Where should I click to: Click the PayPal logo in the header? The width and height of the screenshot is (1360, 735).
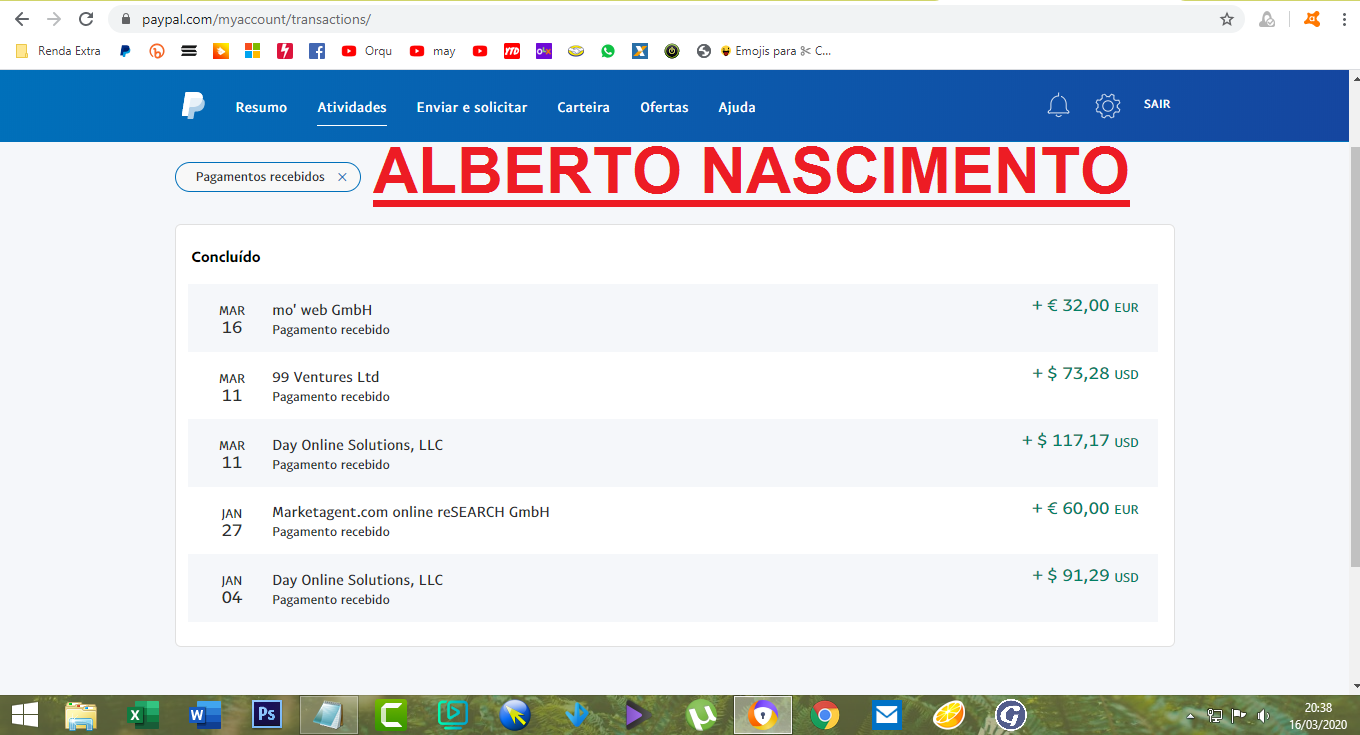pos(193,106)
